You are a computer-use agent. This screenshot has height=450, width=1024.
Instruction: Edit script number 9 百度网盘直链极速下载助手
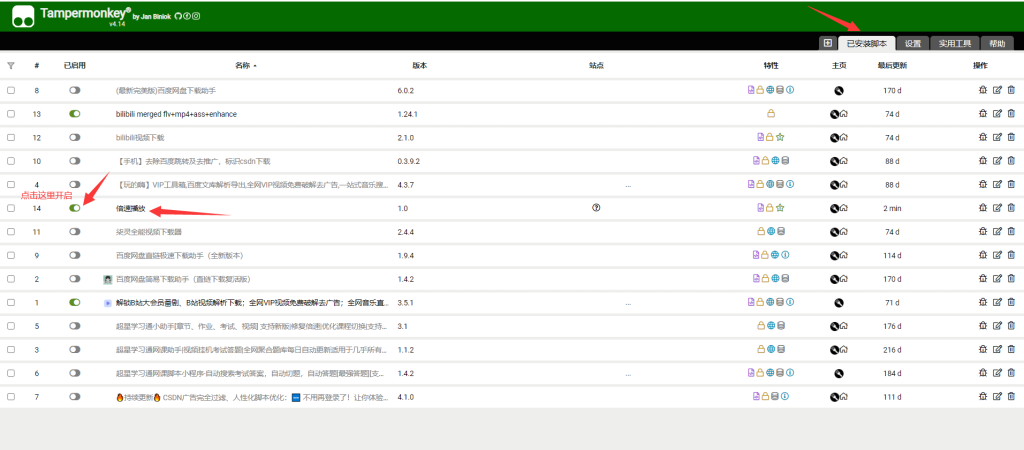point(997,255)
